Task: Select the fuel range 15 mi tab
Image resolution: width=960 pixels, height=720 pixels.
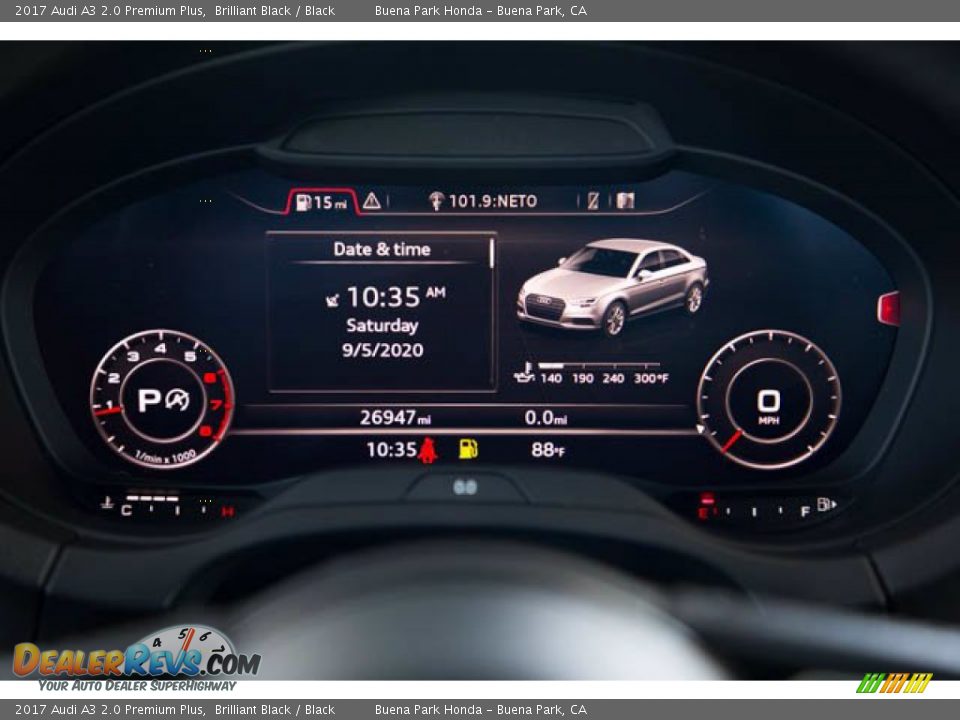Action: point(321,201)
